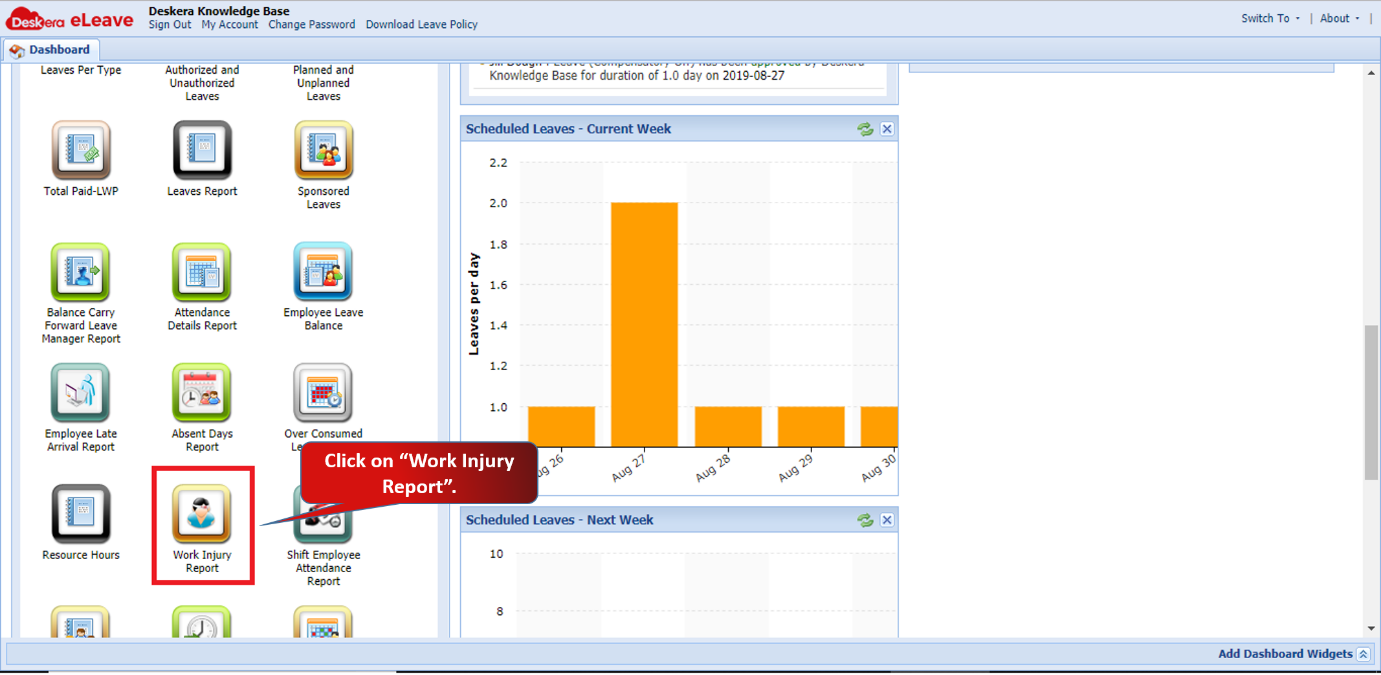Open the Absent Days Report icon
Image resolution: width=1381 pixels, height=675 pixels.
coord(202,393)
